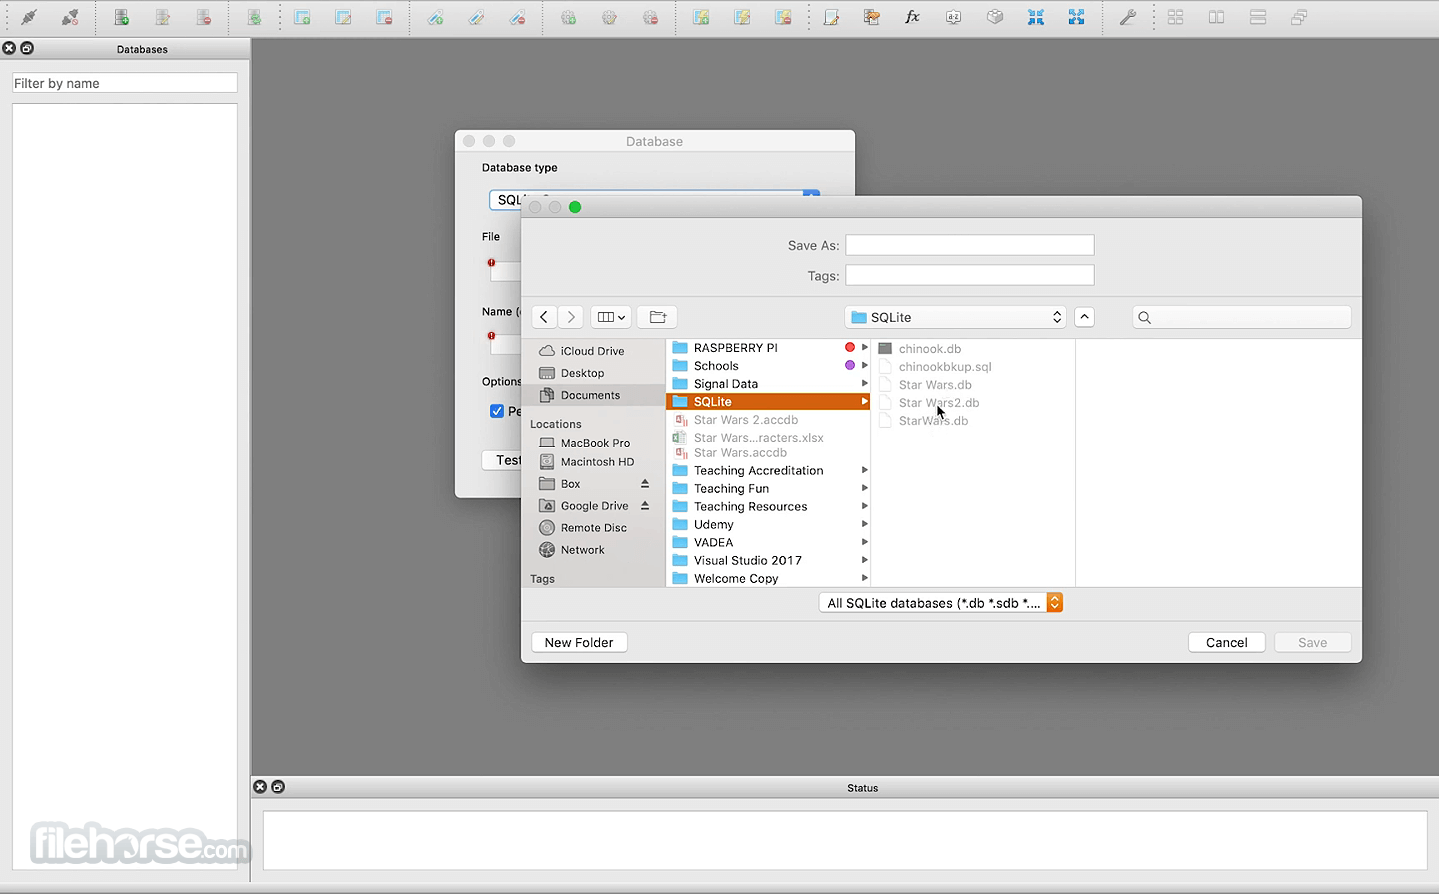Click the Edit trigger toolbar icon
The height and width of the screenshot is (894, 1439).
(x=609, y=17)
